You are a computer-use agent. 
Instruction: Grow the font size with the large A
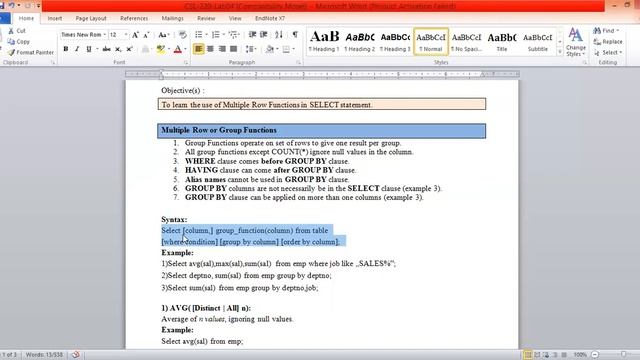pos(135,35)
